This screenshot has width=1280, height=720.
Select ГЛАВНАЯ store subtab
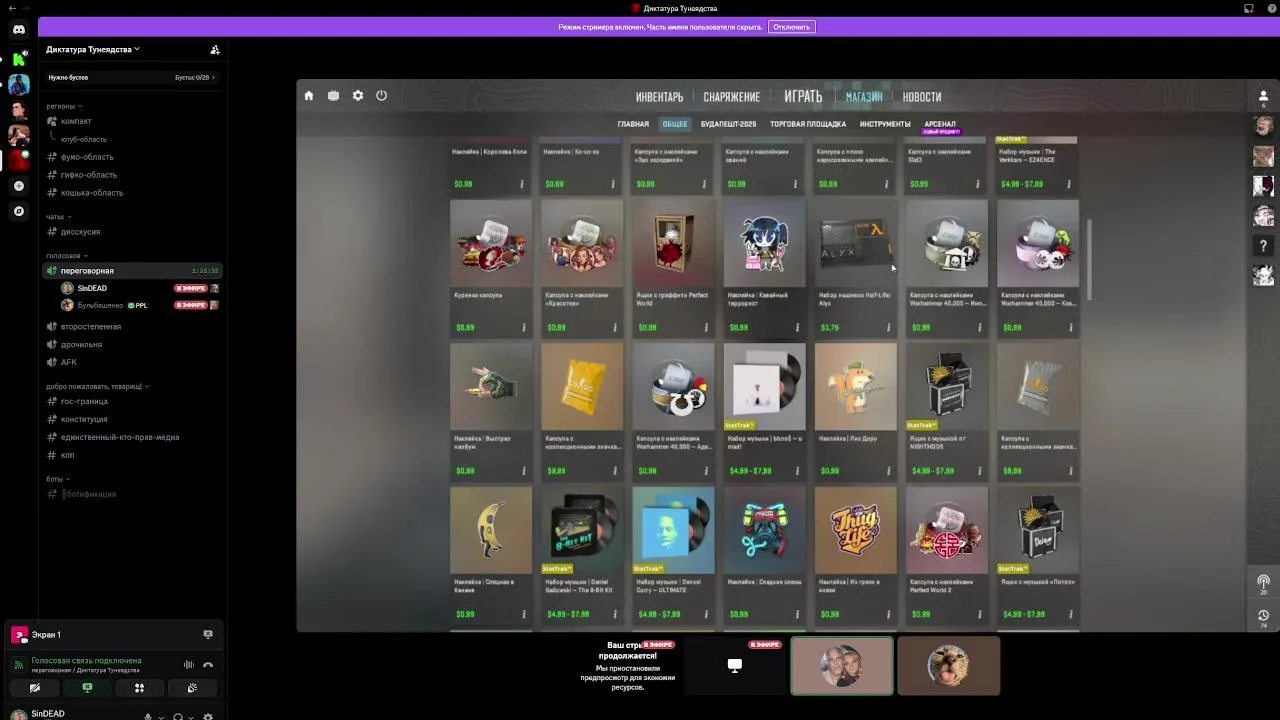(633, 124)
